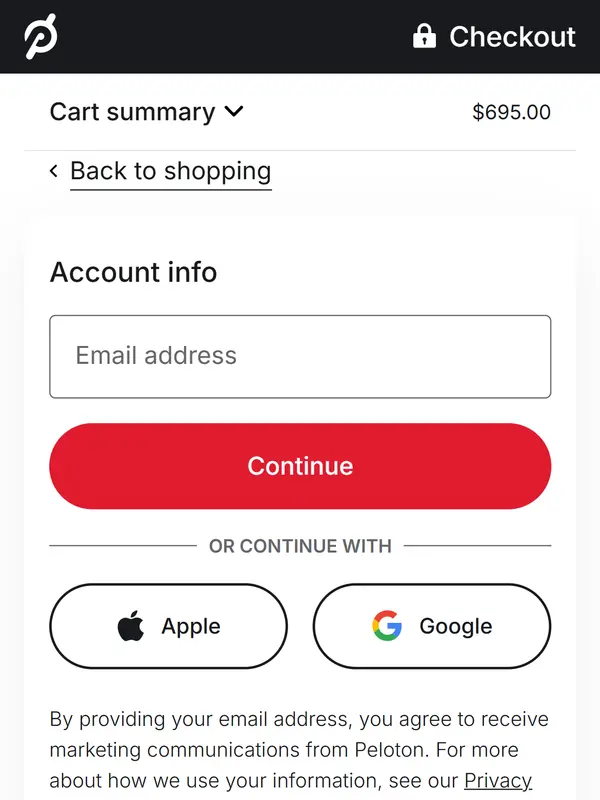
Task: Follow the Back to shopping link
Action: (170, 171)
